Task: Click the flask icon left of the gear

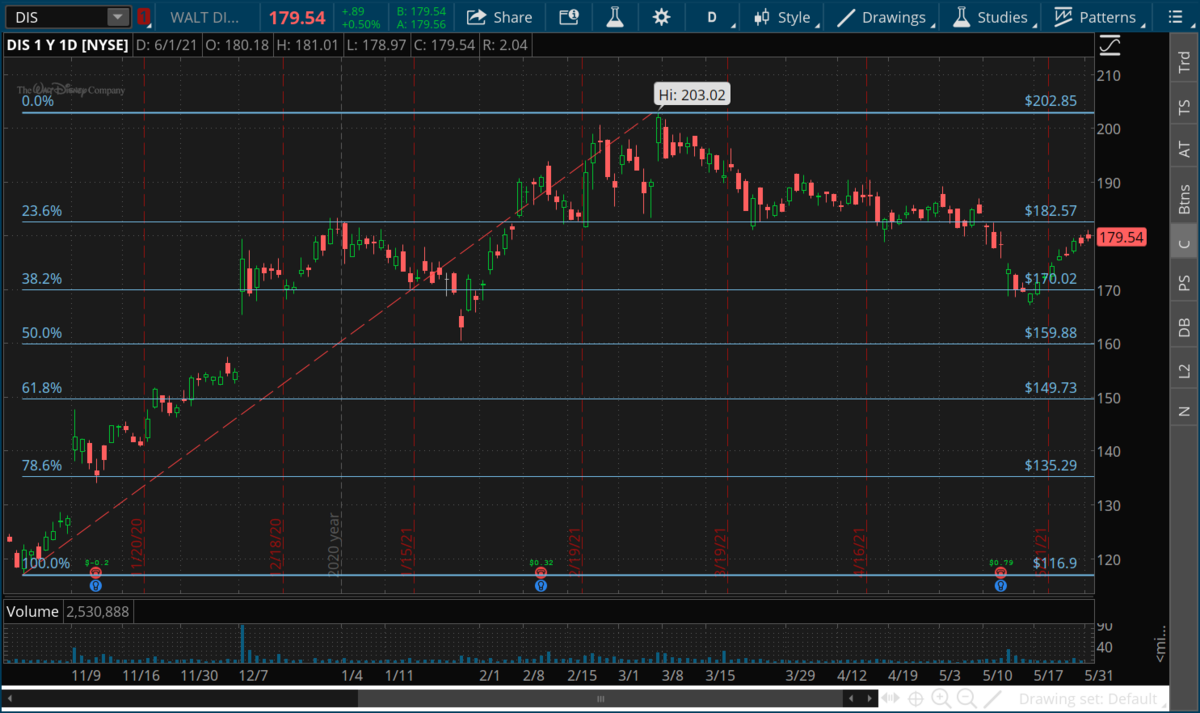Action: (614, 17)
